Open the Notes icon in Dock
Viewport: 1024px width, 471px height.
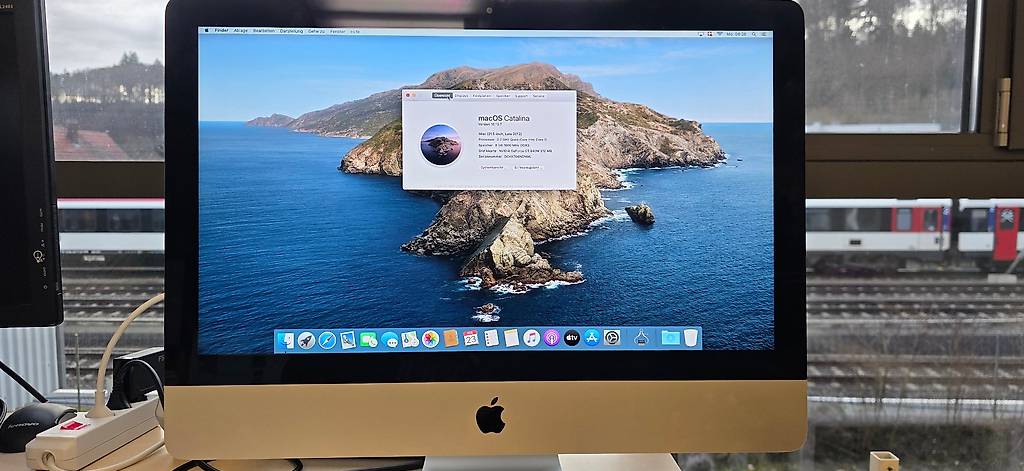(x=511, y=338)
